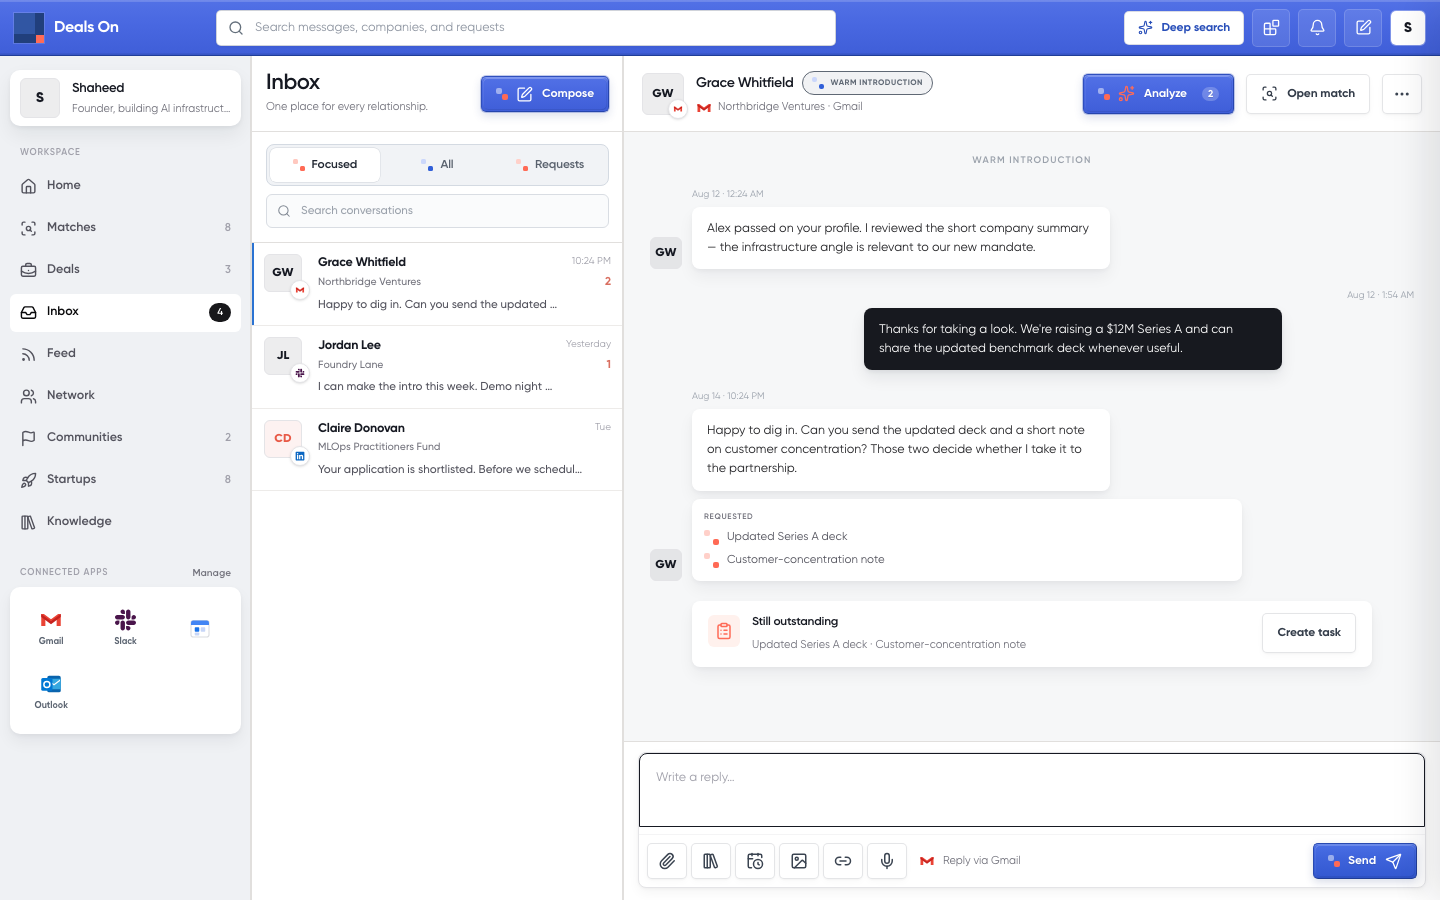Open Network in sidebar
The height and width of the screenshot is (900, 1440).
pyautogui.click(x=125, y=396)
